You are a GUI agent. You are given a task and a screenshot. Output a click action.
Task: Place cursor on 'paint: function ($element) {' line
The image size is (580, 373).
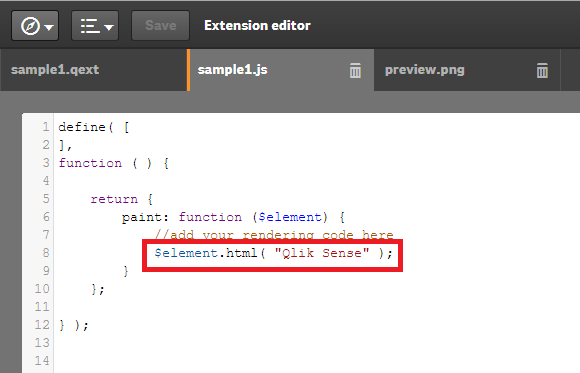pyautogui.click(x=233, y=217)
